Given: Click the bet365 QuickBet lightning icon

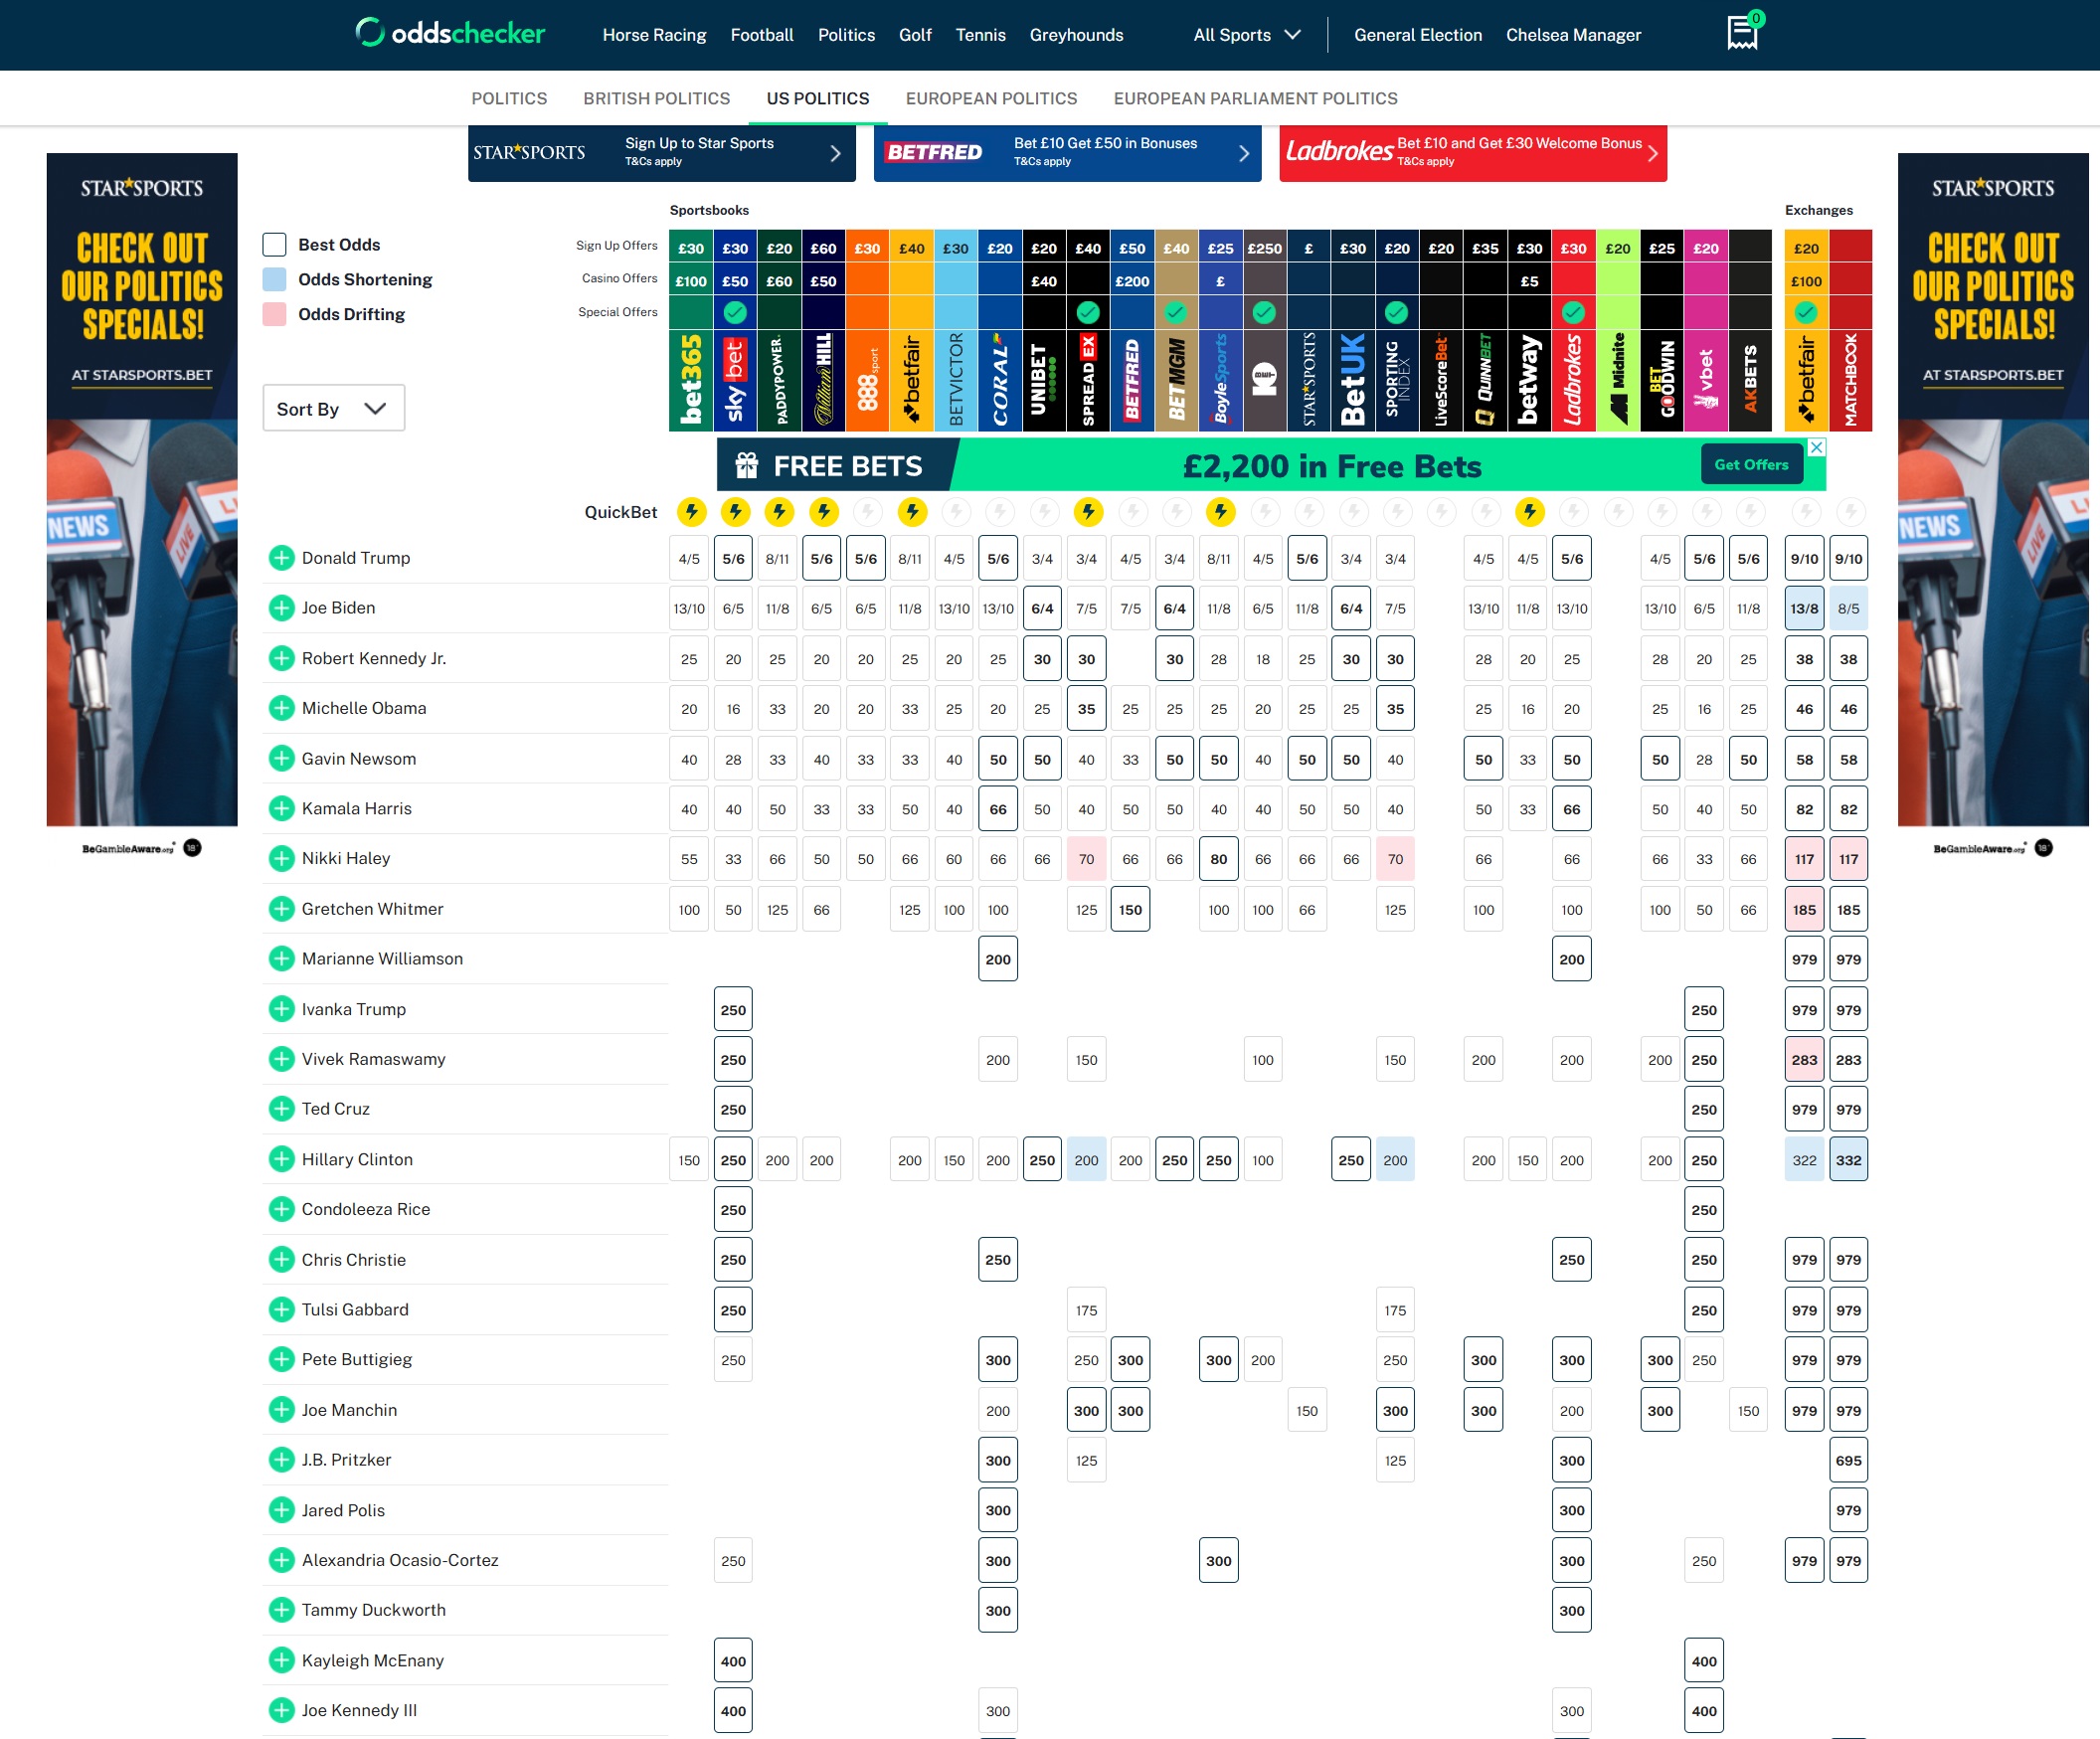Looking at the screenshot, I should click(690, 512).
